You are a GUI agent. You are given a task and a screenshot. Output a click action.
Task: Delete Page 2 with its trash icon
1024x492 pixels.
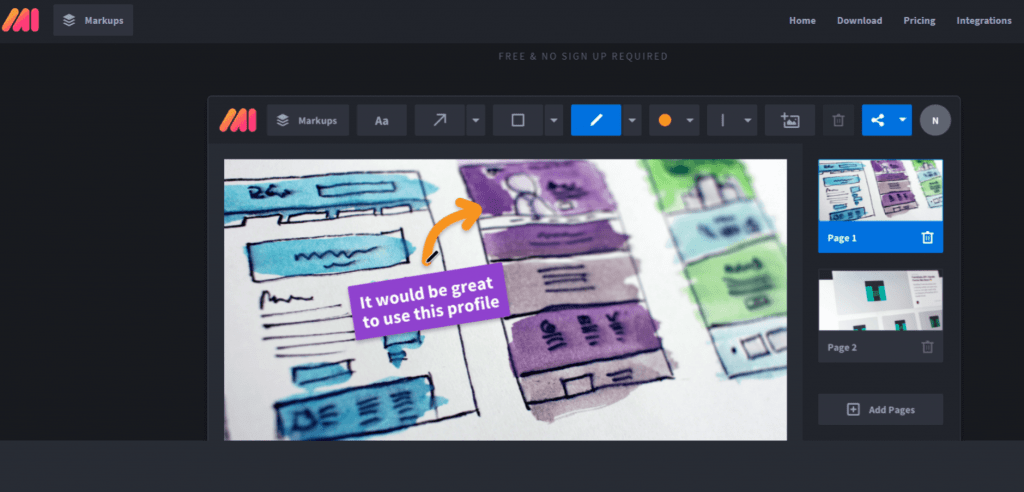pyautogui.click(x=927, y=347)
